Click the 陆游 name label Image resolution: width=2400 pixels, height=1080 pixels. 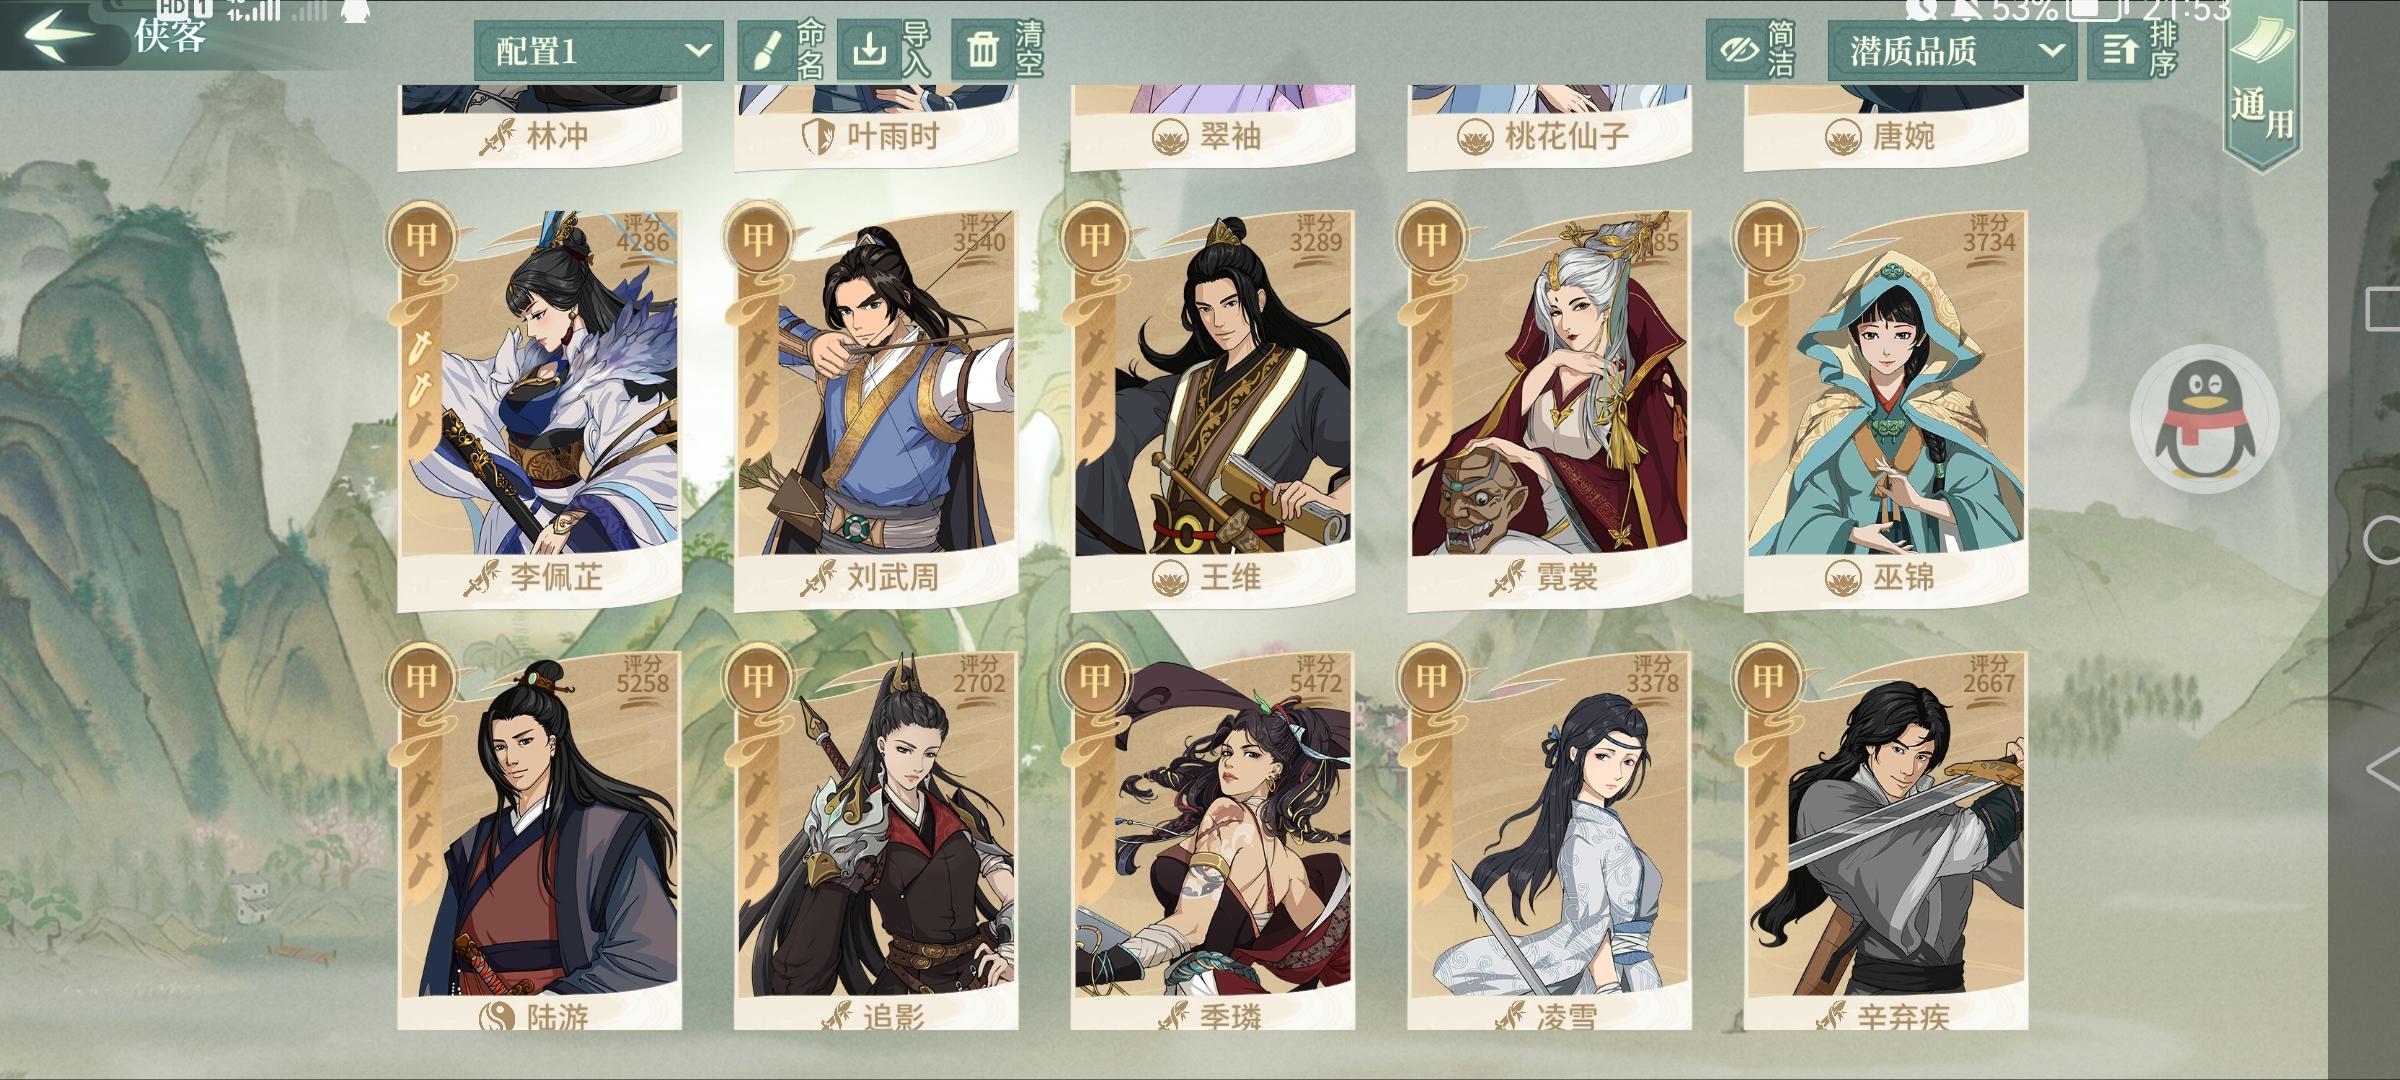tap(557, 1017)
